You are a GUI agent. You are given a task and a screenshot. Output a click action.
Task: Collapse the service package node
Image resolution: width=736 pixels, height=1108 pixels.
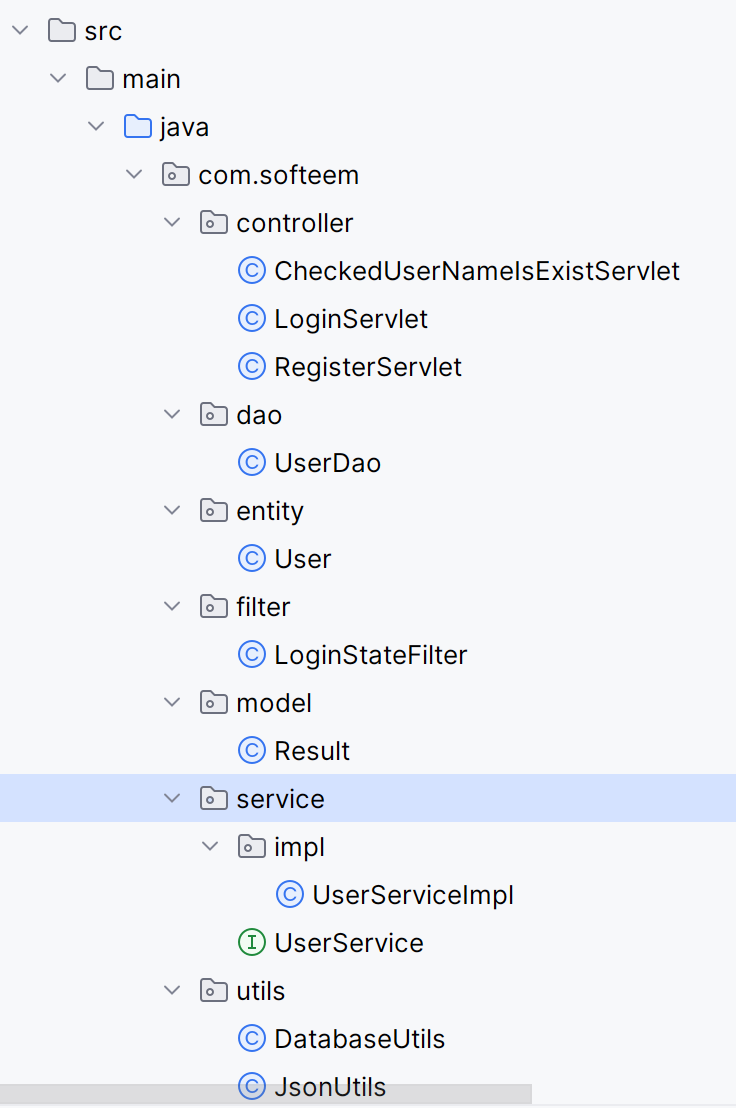172,798
